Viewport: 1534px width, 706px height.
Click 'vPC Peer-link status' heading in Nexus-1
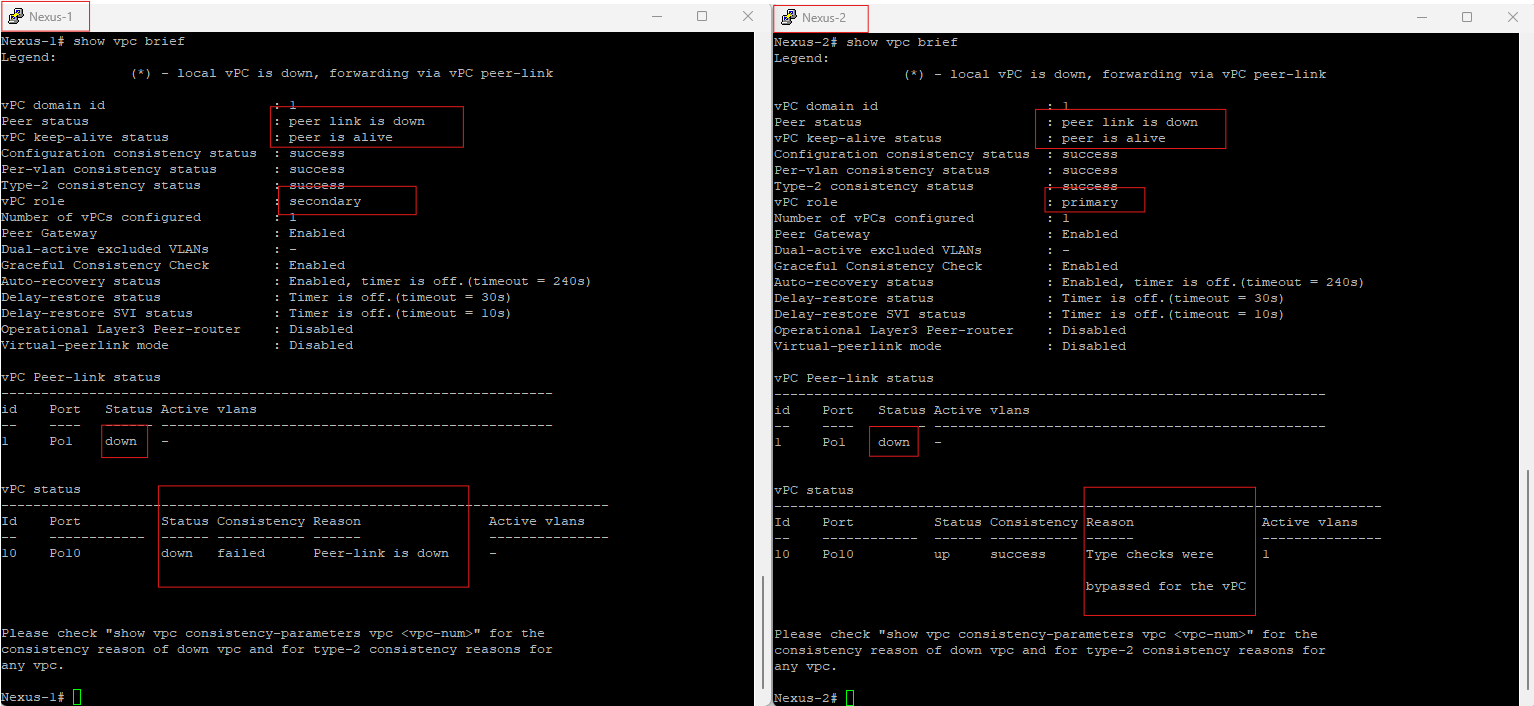81,377
